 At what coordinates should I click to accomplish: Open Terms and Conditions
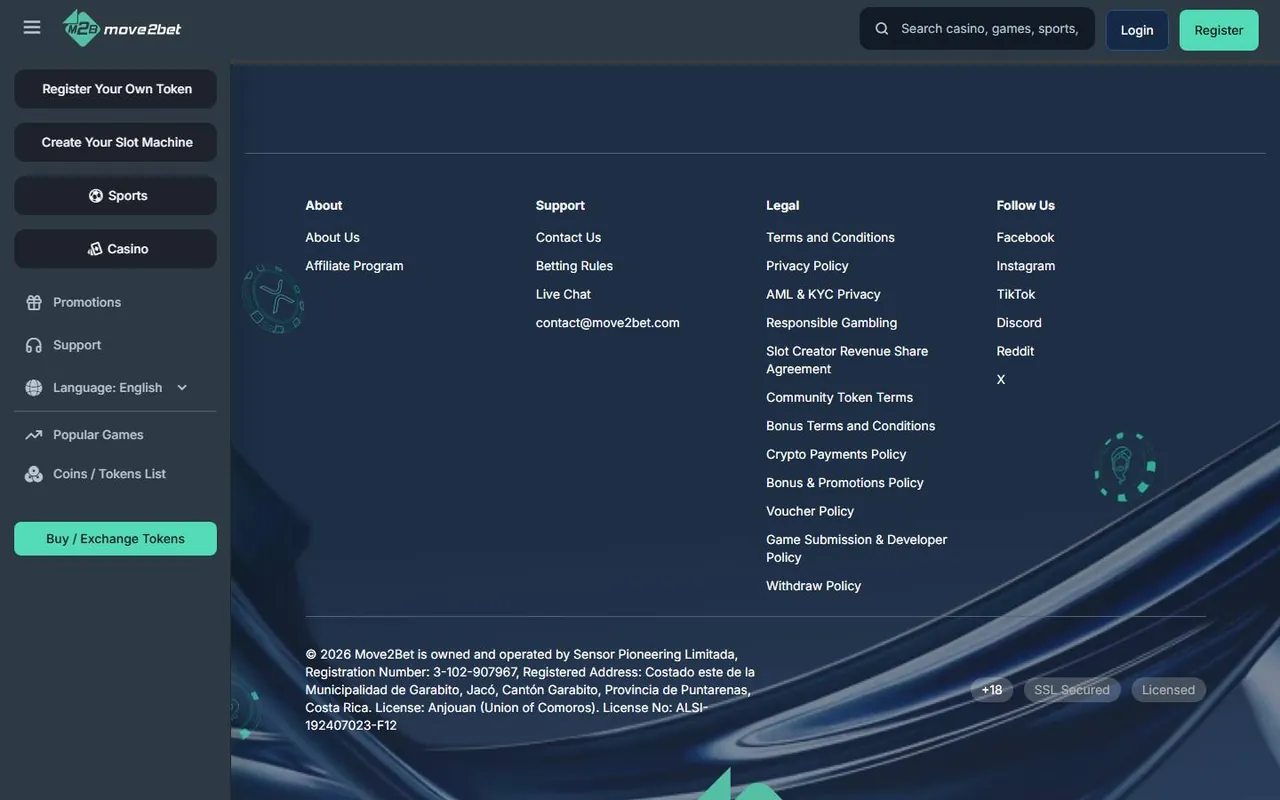tap(830, 238)
